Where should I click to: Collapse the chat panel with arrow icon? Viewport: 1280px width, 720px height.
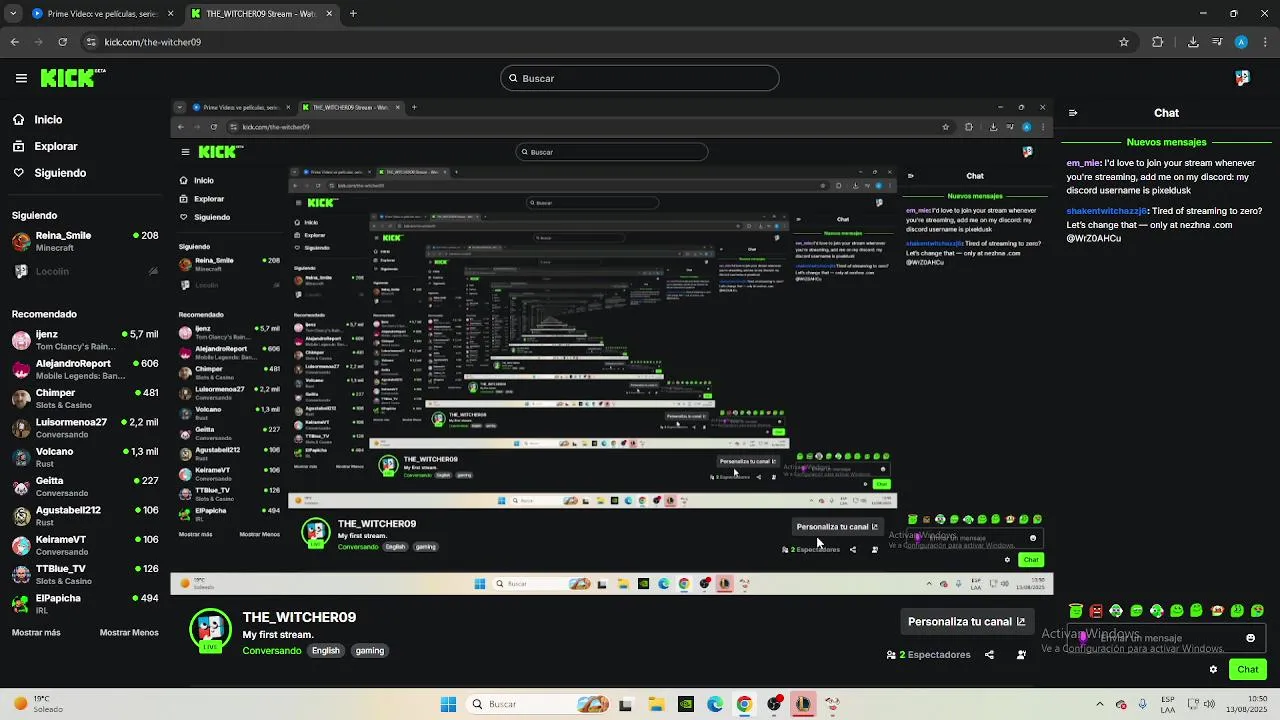(1072, 113)
